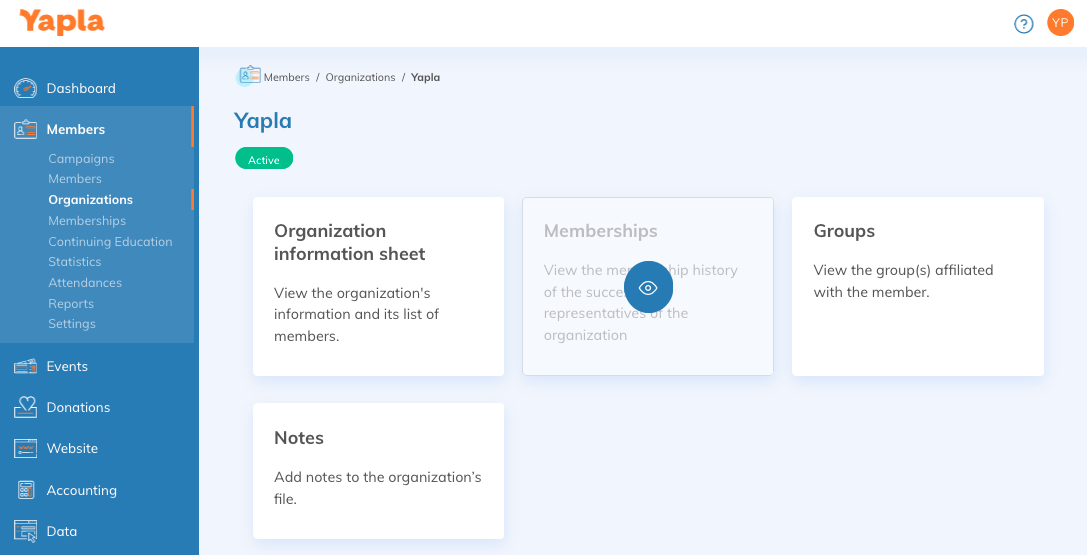The height and width of the screenshot is (555, 1087).
Task: Select the Members submenu item
Action: [75, 179]
